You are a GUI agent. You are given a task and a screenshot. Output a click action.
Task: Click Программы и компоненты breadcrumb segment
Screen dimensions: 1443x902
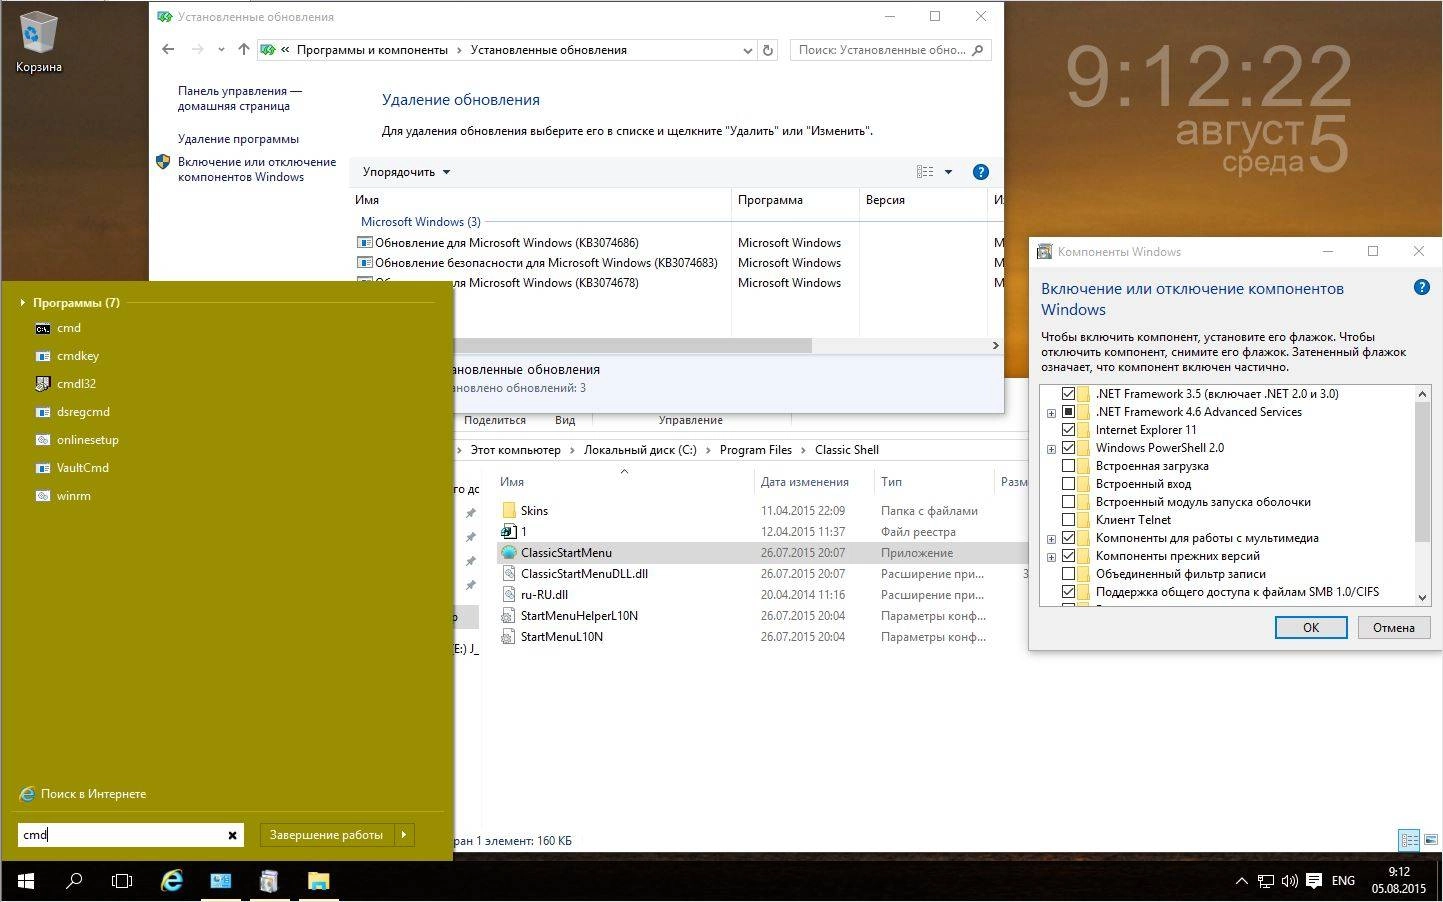372,50
